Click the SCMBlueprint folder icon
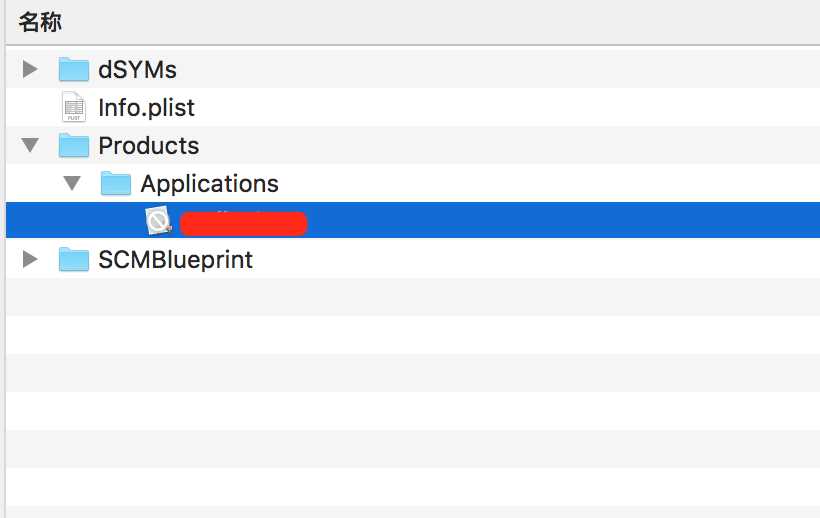The width and height of the screenshot is (820, 518). [x=74, y=259]
